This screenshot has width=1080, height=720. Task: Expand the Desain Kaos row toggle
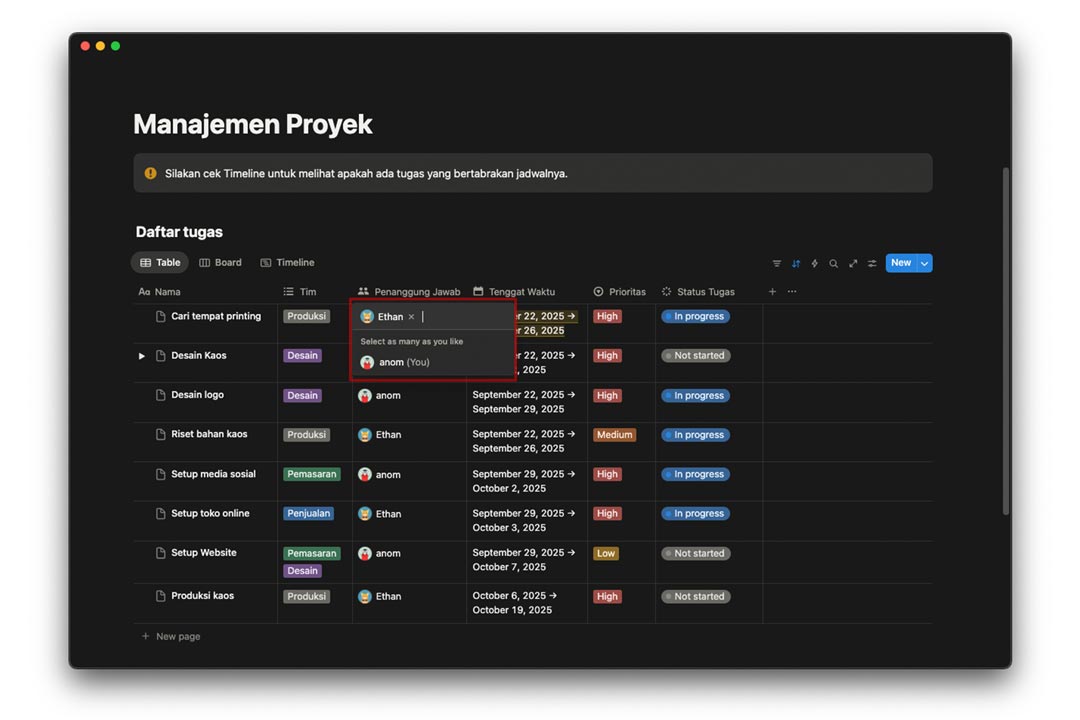[x=142, y=356]
